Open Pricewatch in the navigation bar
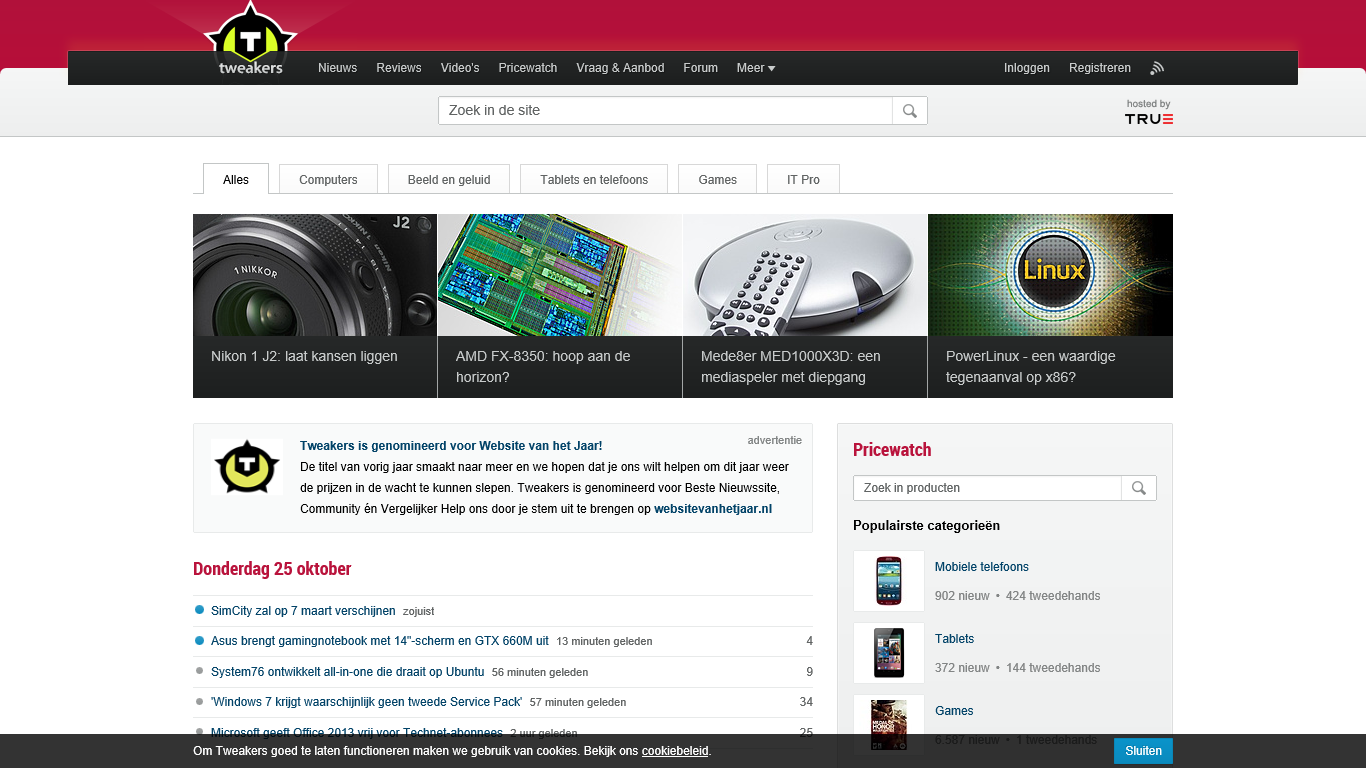Viewport: 1366px width, 768px height. 528,68
